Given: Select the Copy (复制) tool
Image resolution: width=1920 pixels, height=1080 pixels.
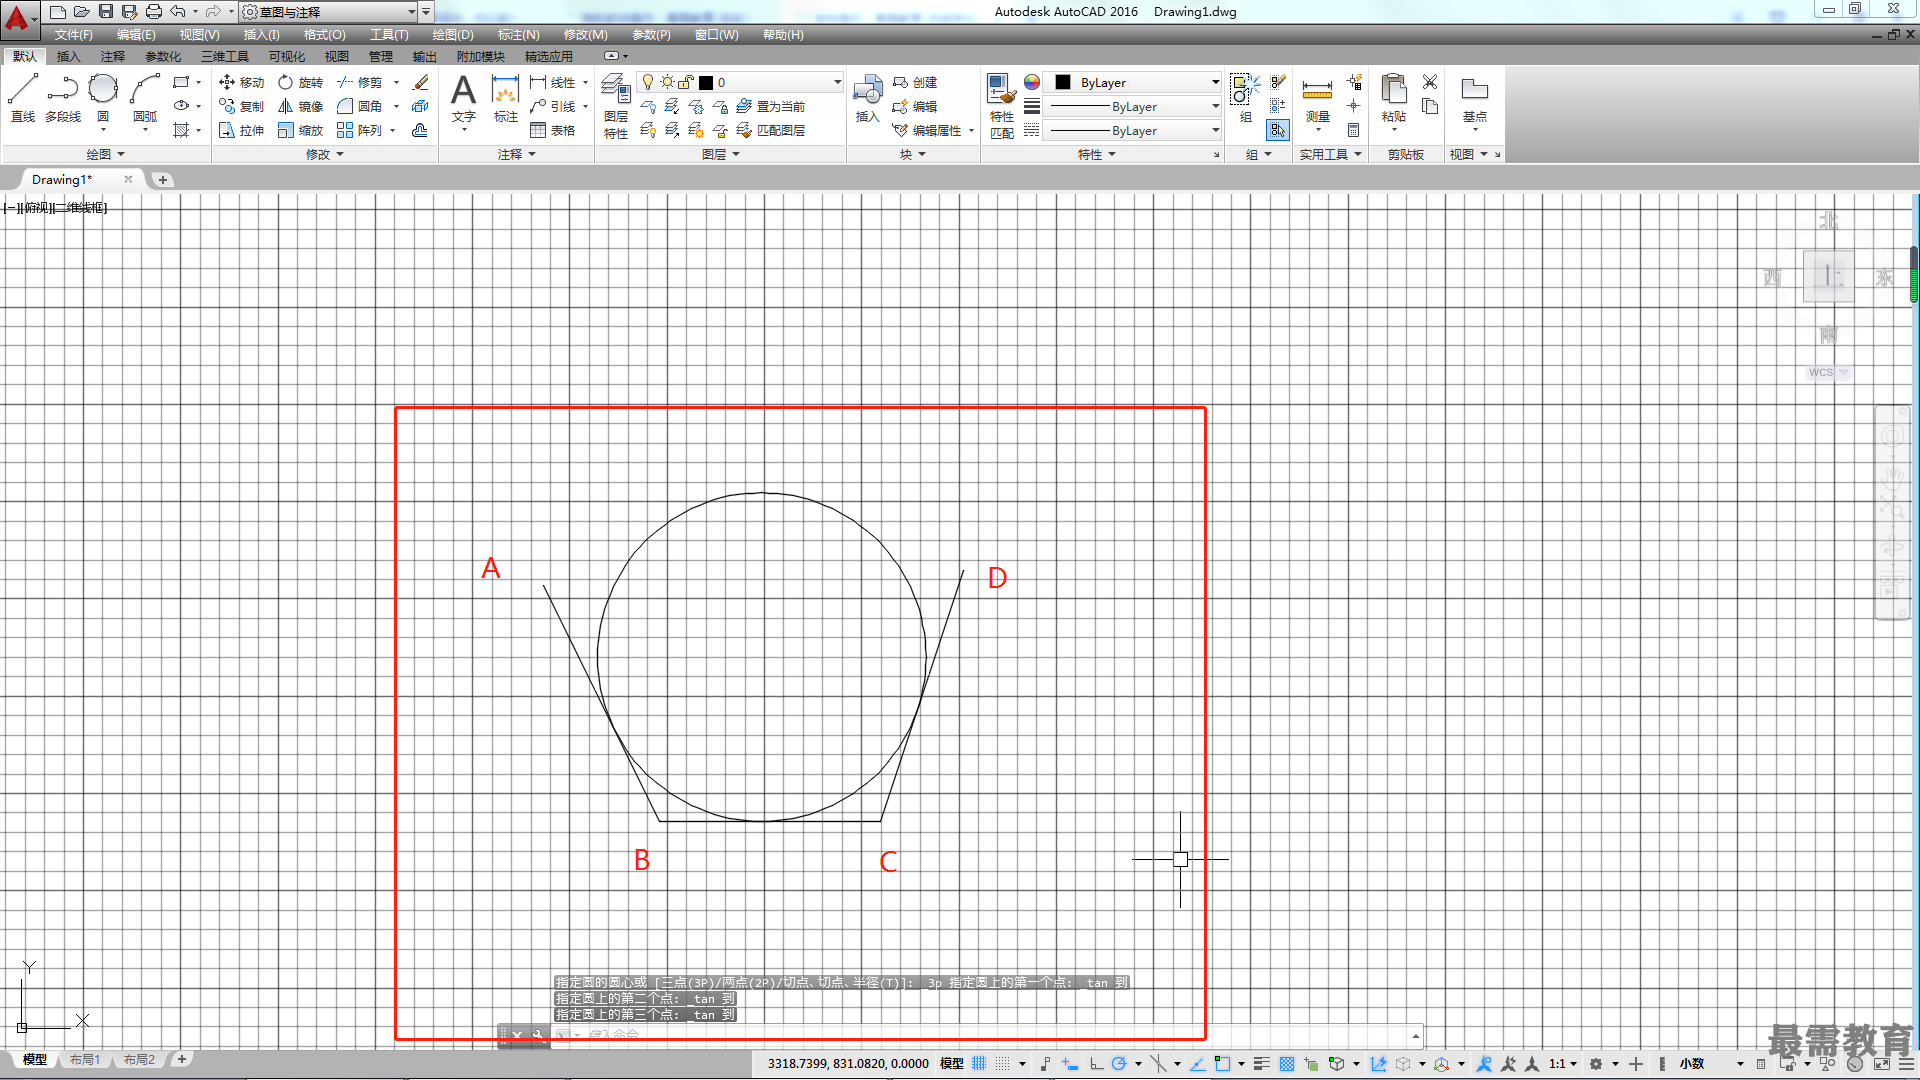Looking at the screenshot, I should coord(241,106).
